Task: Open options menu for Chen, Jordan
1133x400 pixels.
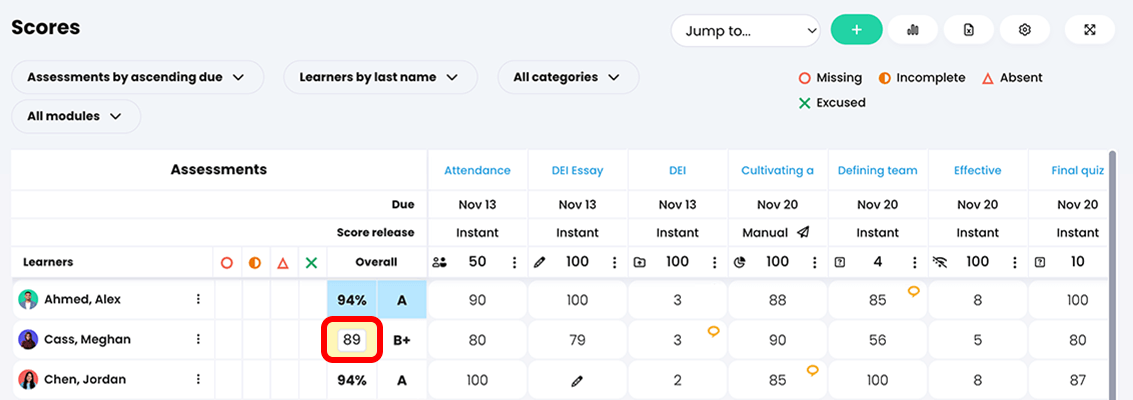Action: click(x=198, y=379)
